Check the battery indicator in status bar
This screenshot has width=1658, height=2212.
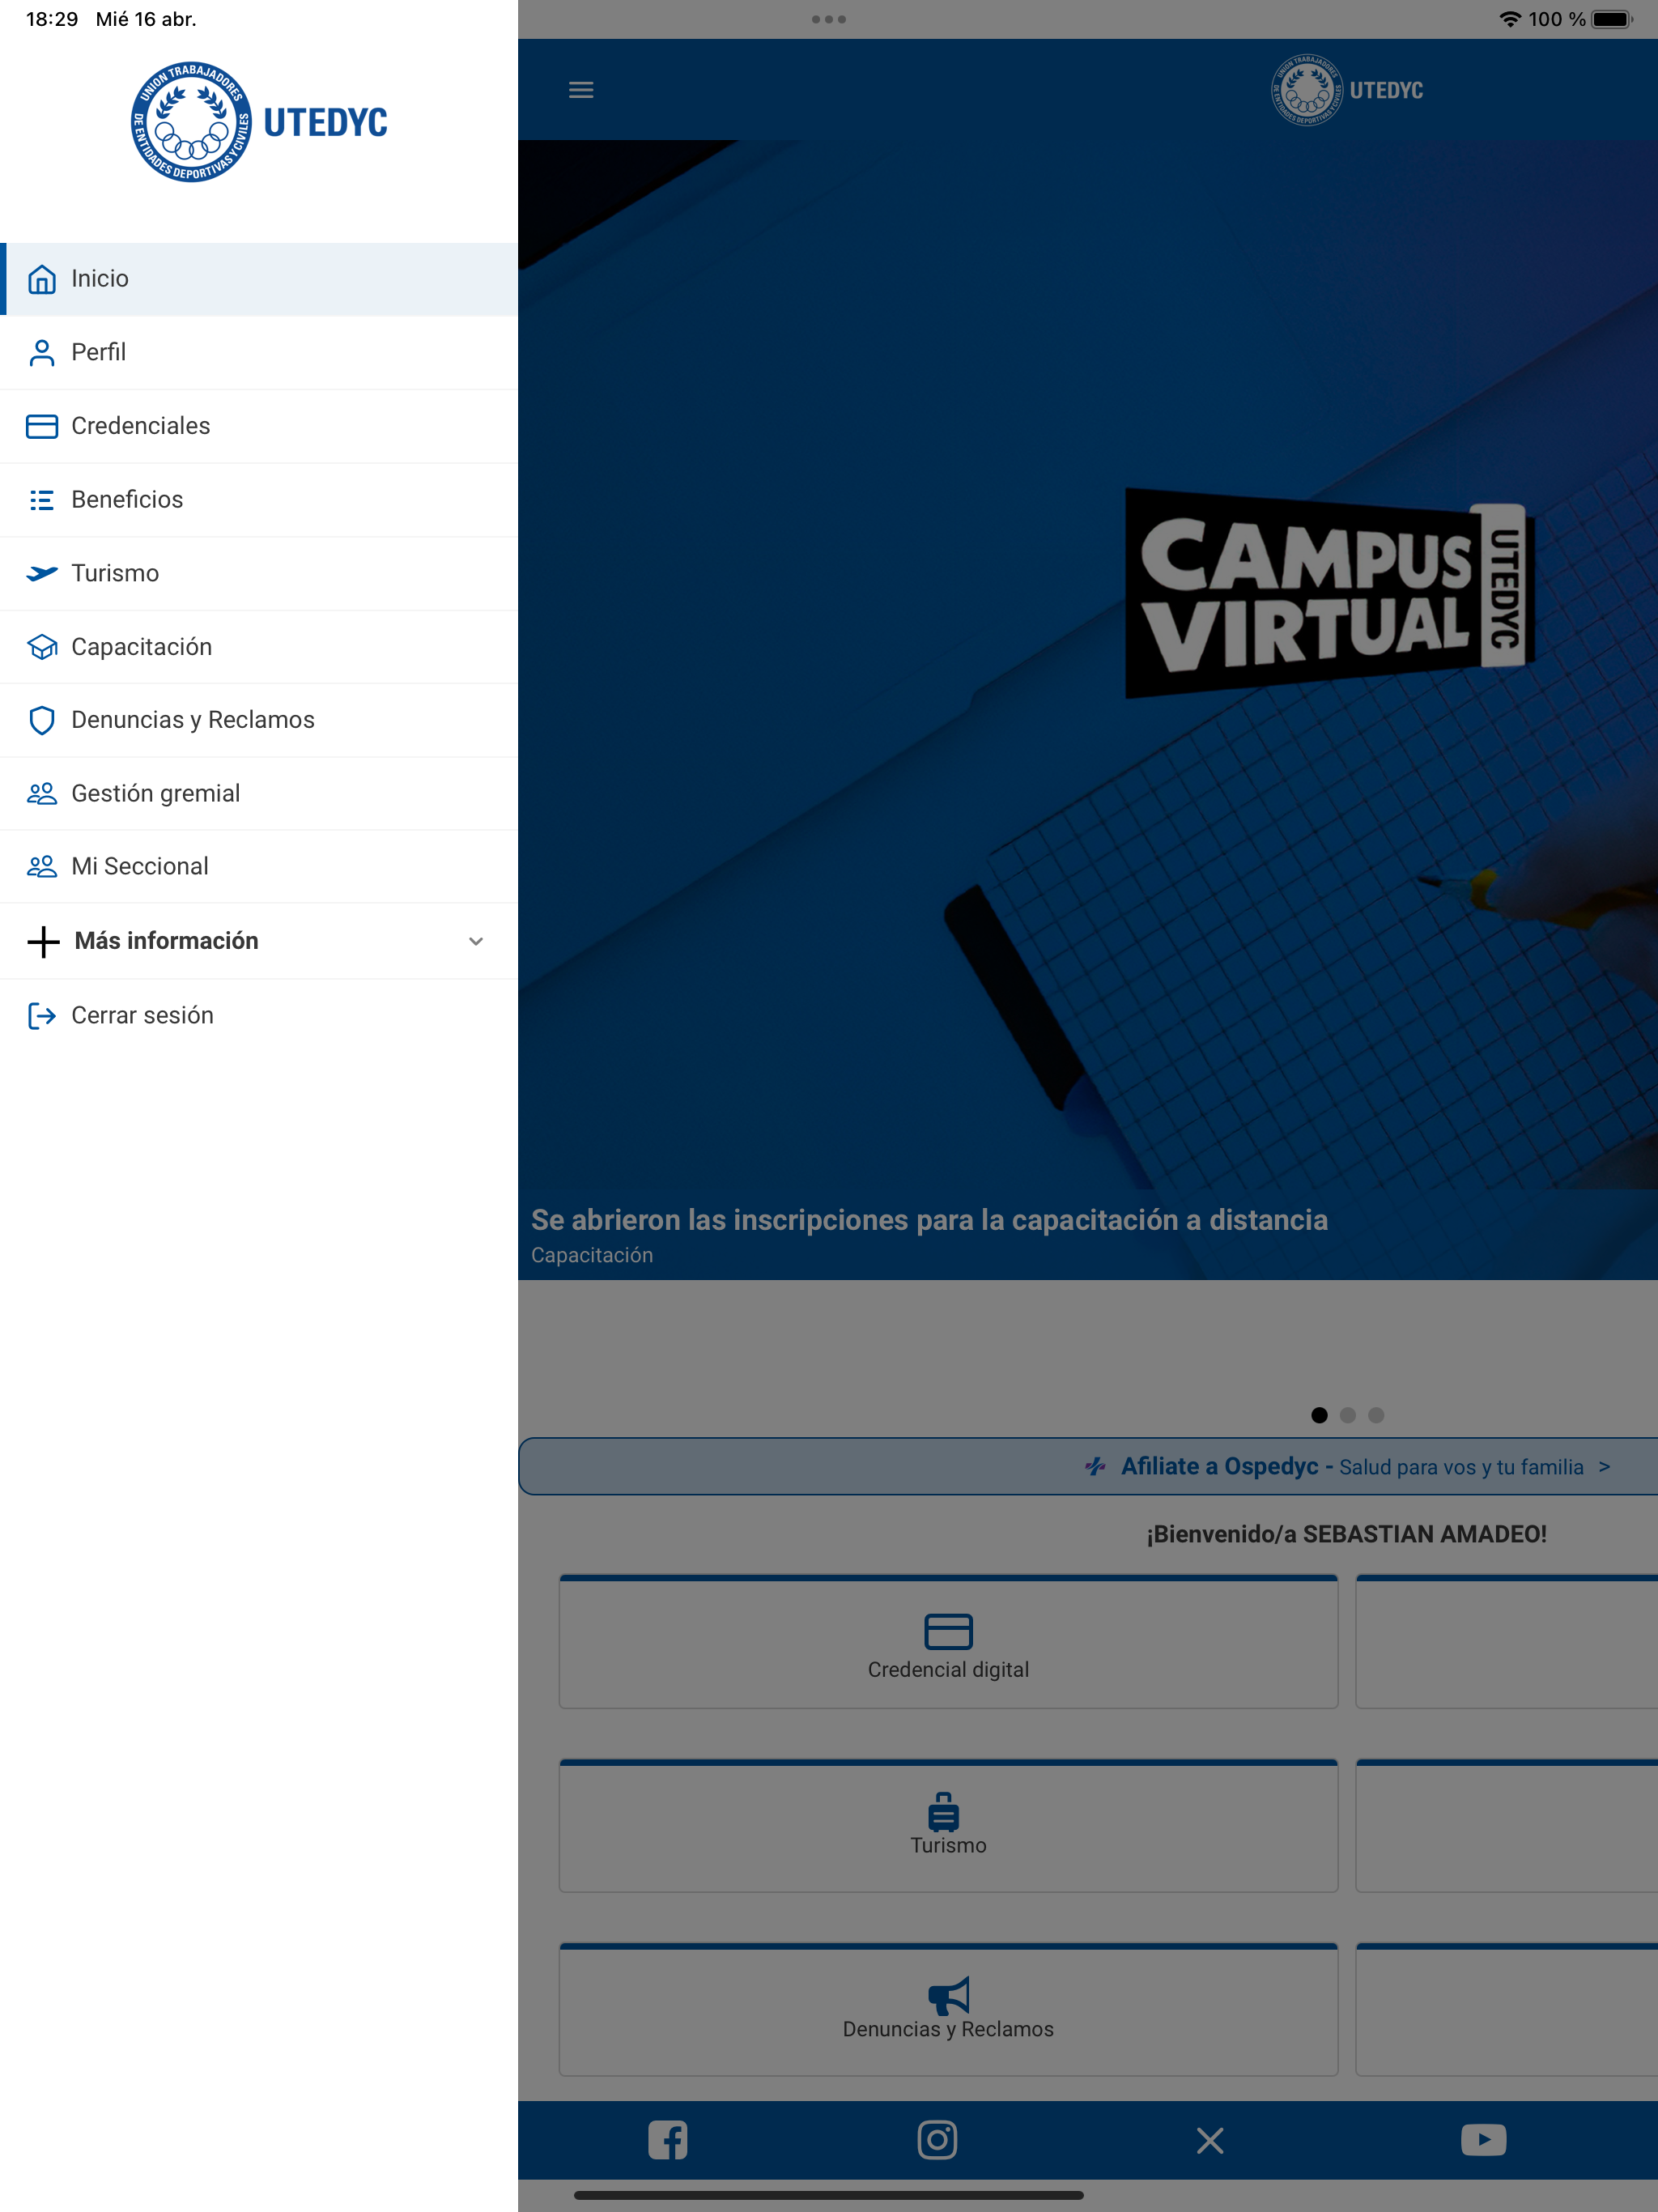(1612, 19)
